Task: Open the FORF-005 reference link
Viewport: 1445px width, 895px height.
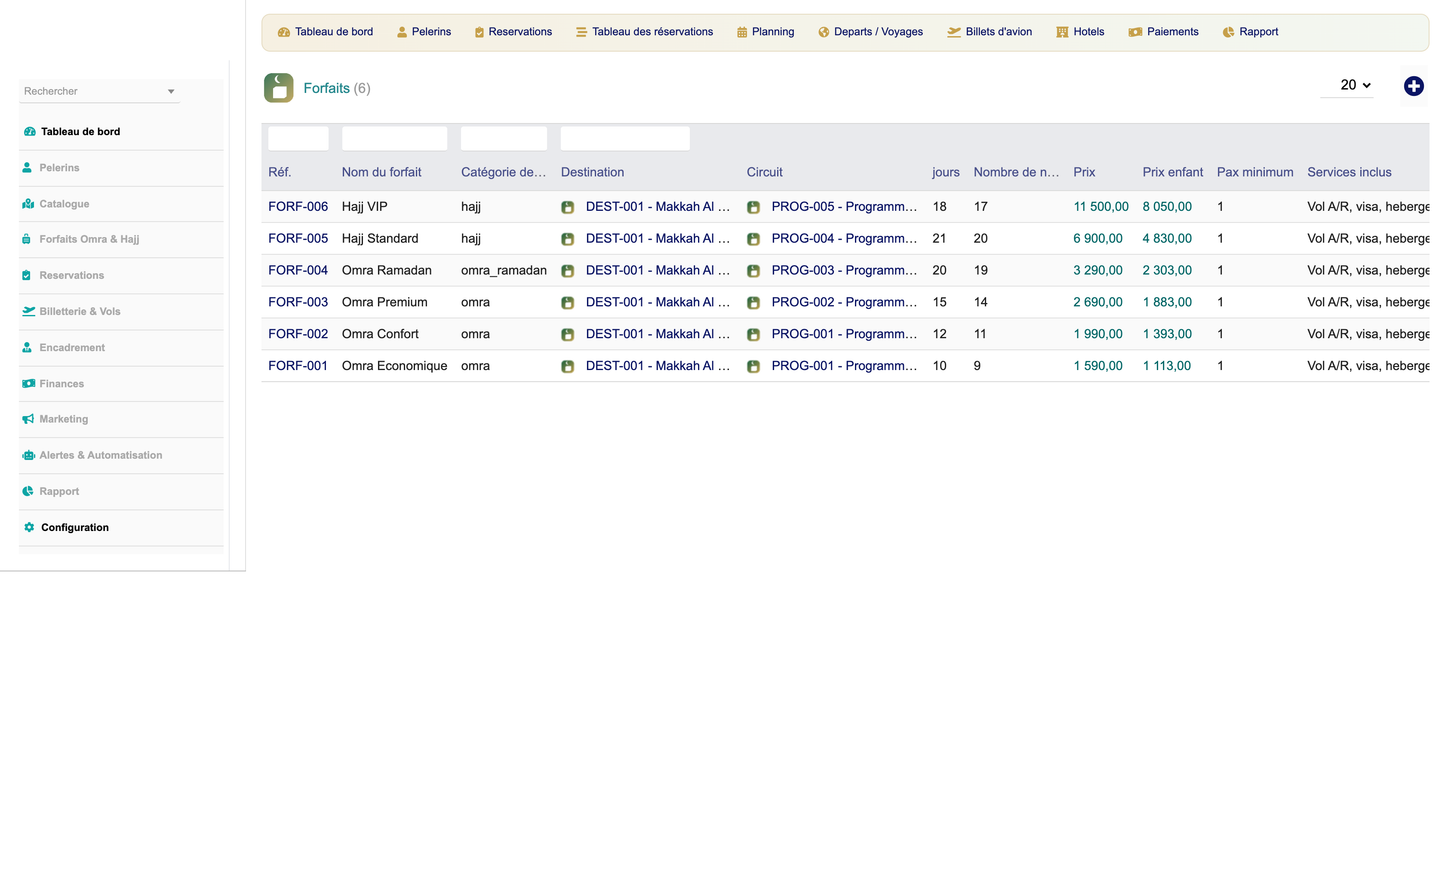Action: [298, 238]
